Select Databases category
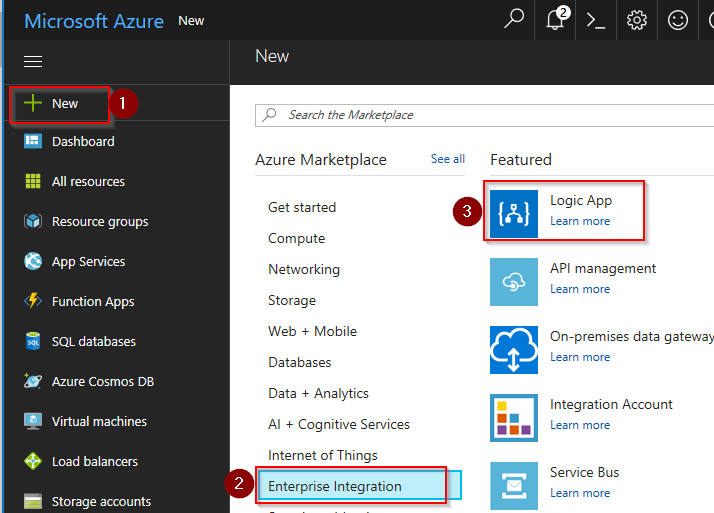714x513 pixels. click(300, 362)
